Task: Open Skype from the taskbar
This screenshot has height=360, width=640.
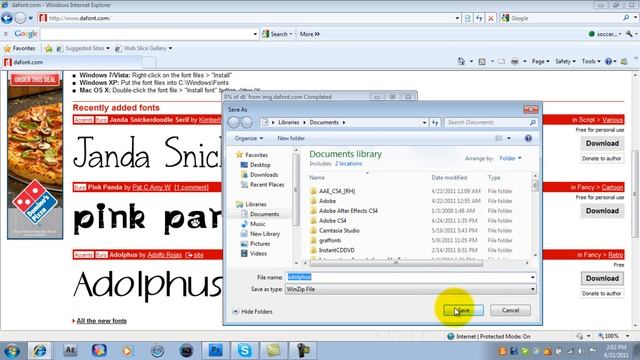Action: (x=244, y=351)
